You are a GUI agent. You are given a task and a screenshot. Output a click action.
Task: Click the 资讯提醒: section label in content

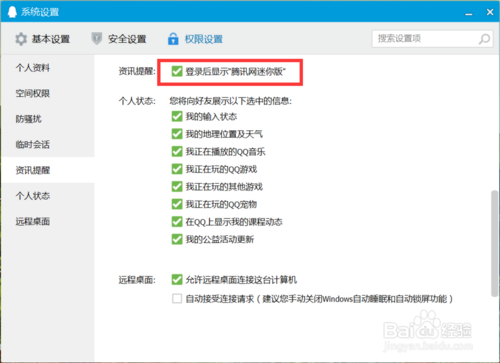click(137, 71)
